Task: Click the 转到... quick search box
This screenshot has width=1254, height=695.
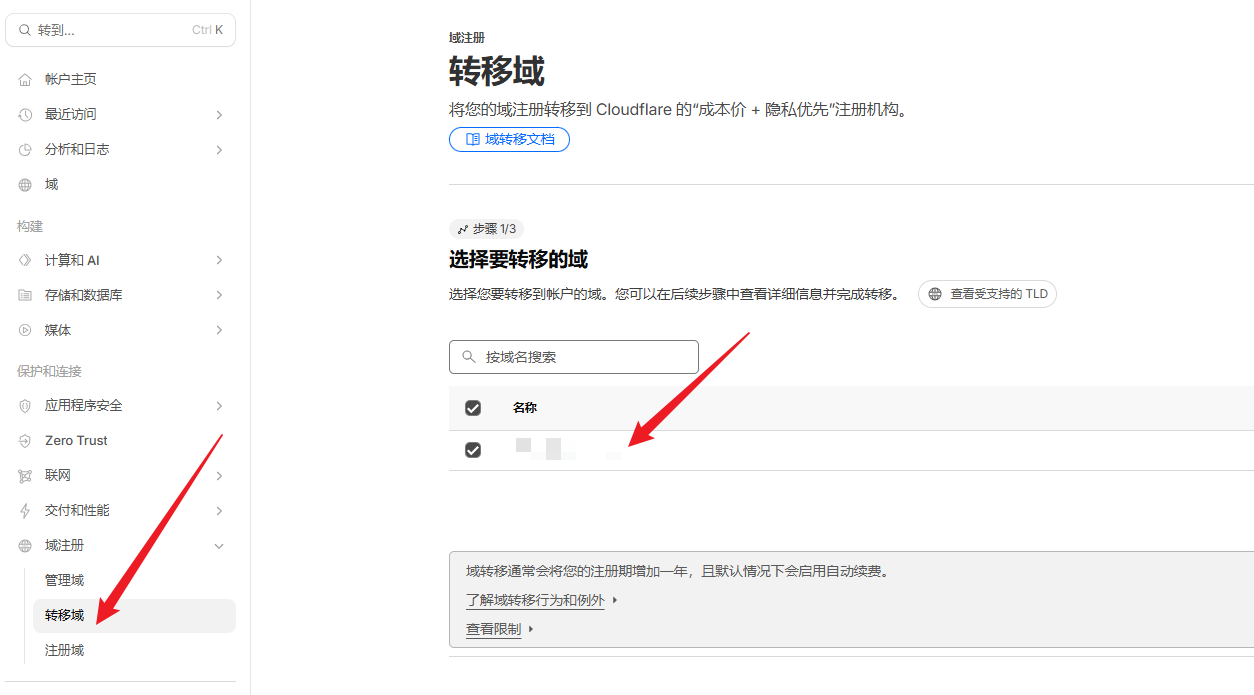Action: pos(120,30)
